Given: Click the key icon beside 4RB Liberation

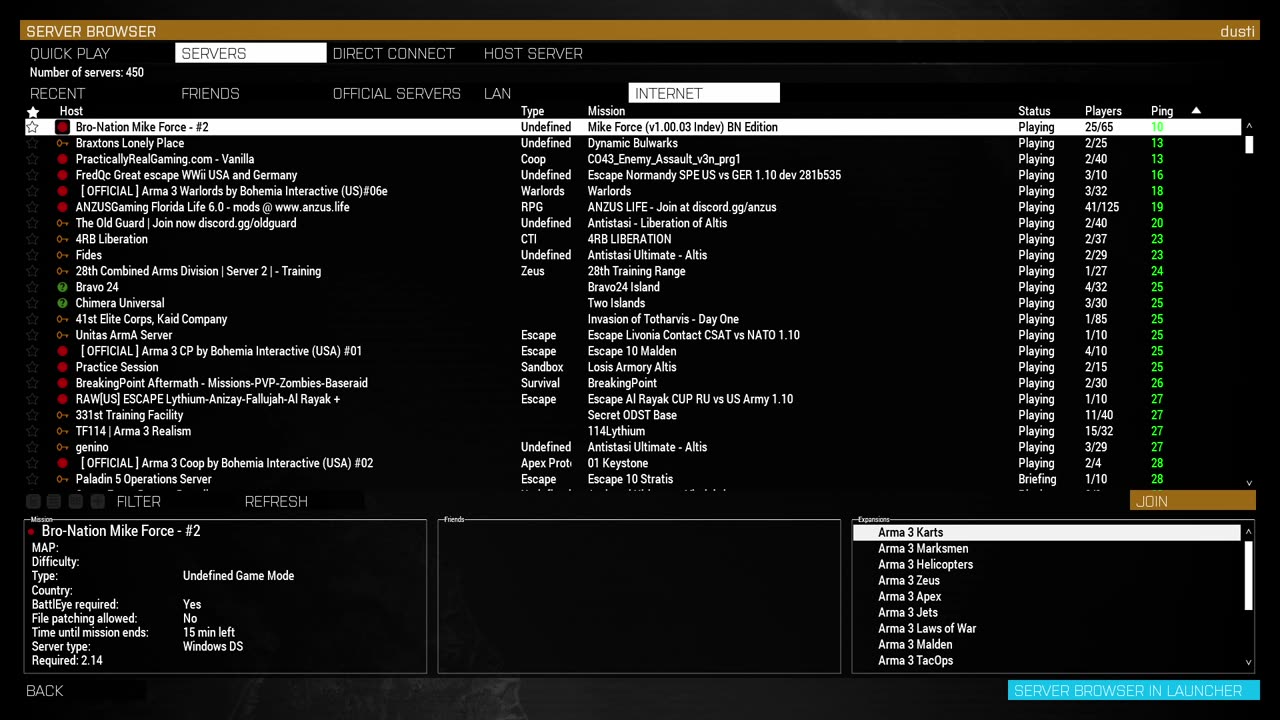Looking at the screenshot, I should tap(62, 239).
